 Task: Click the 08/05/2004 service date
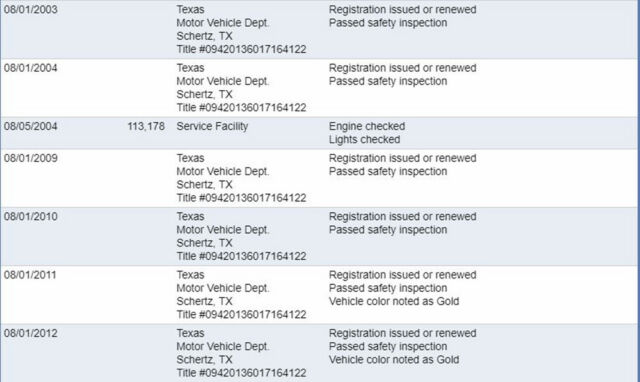(x=31, y=126)
